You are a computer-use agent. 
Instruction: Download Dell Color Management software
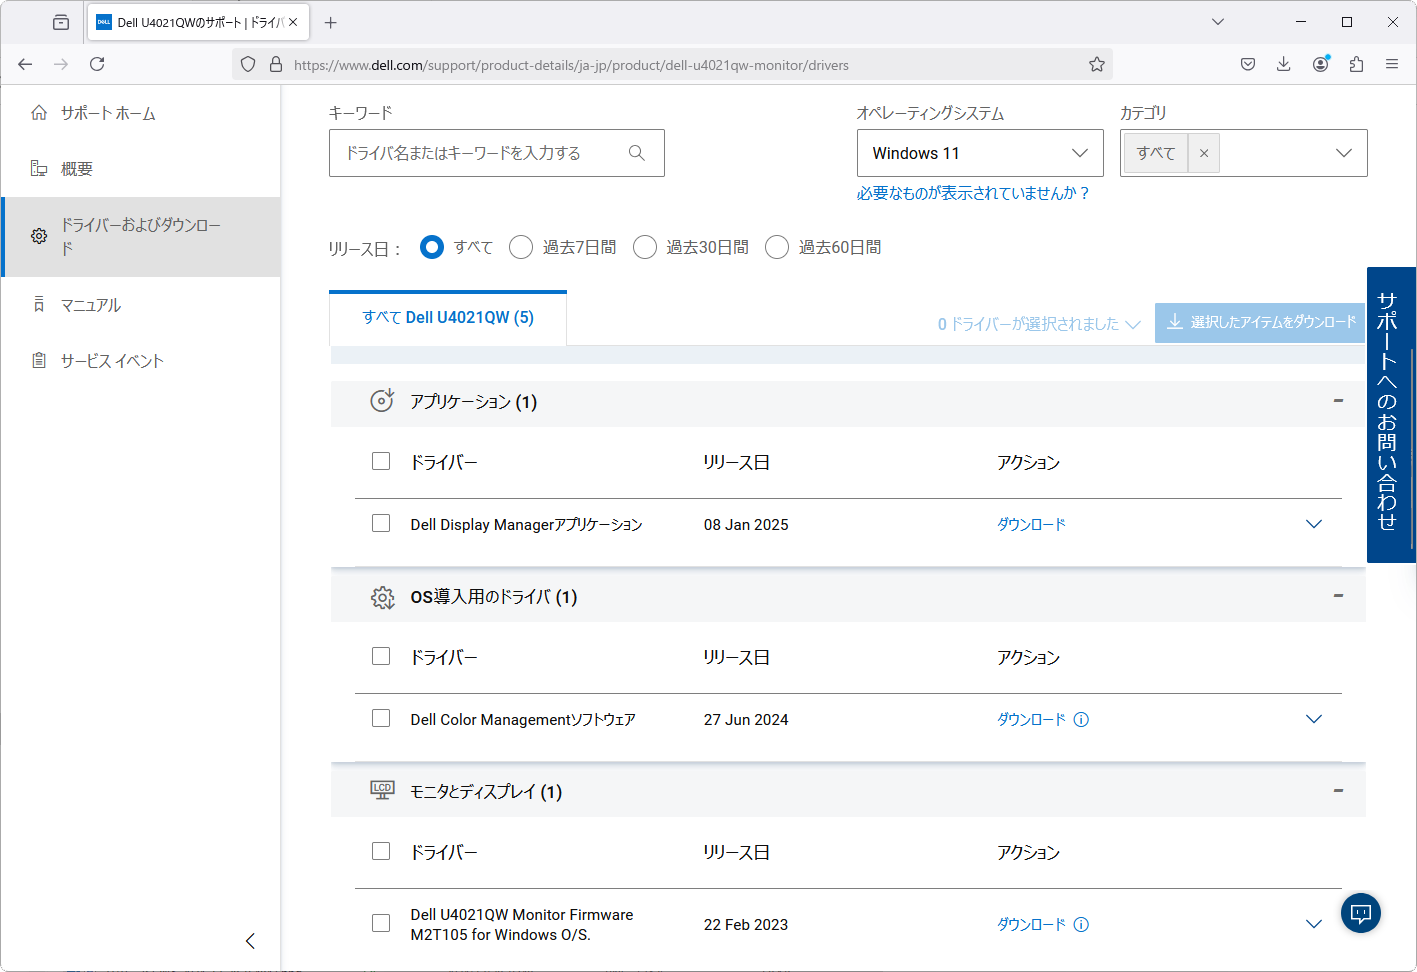1032,719
